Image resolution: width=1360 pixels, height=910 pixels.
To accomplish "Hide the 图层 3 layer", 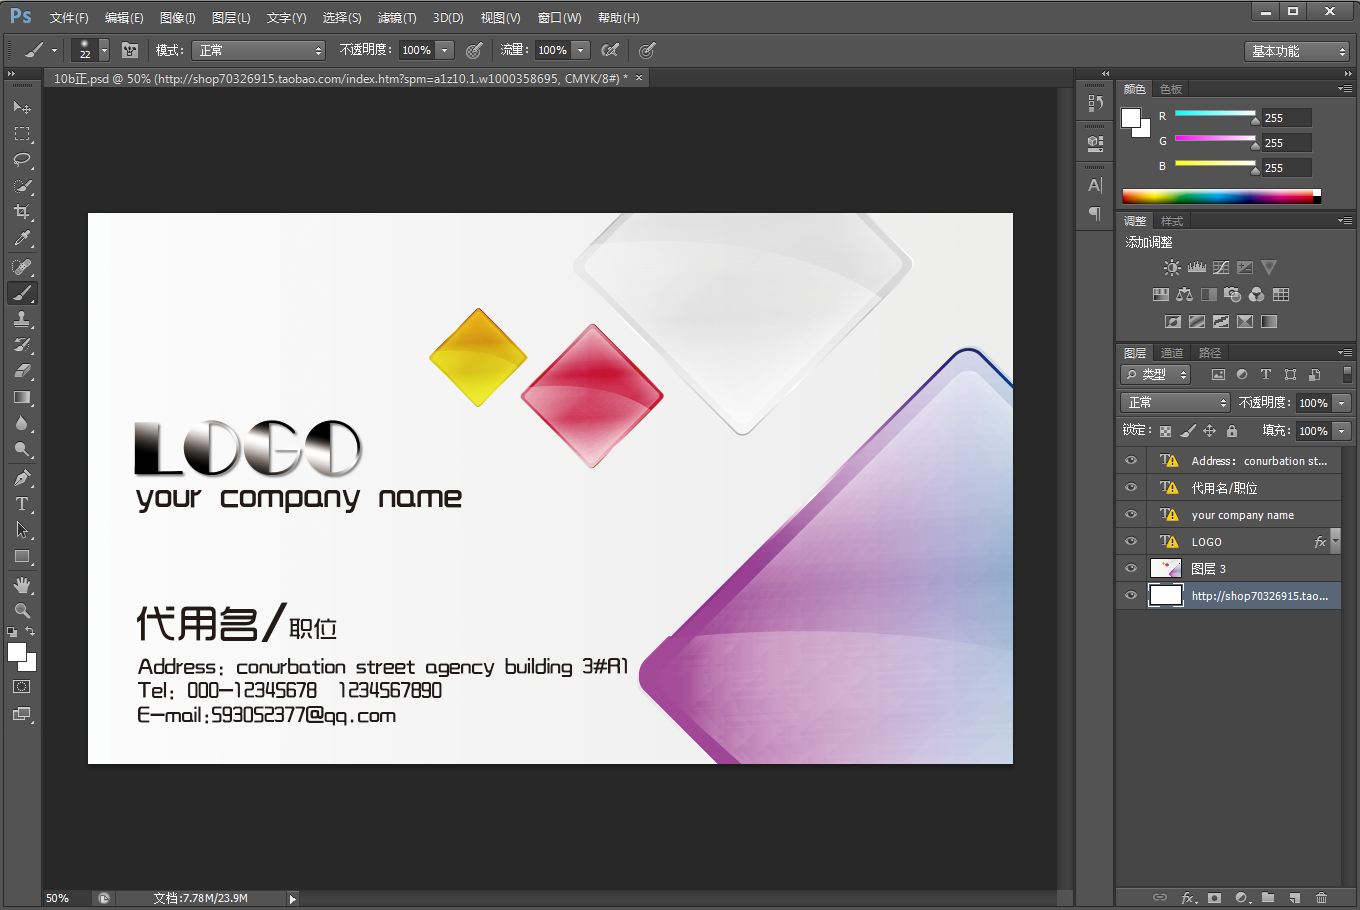I will (1131, 568).
